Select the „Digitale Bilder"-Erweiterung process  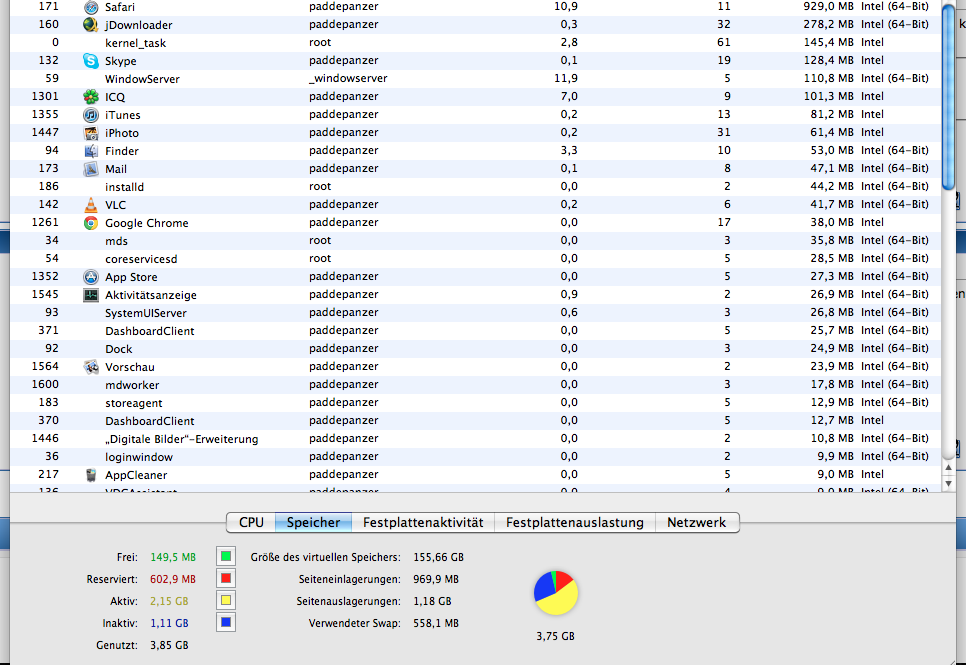click(181, 439)
